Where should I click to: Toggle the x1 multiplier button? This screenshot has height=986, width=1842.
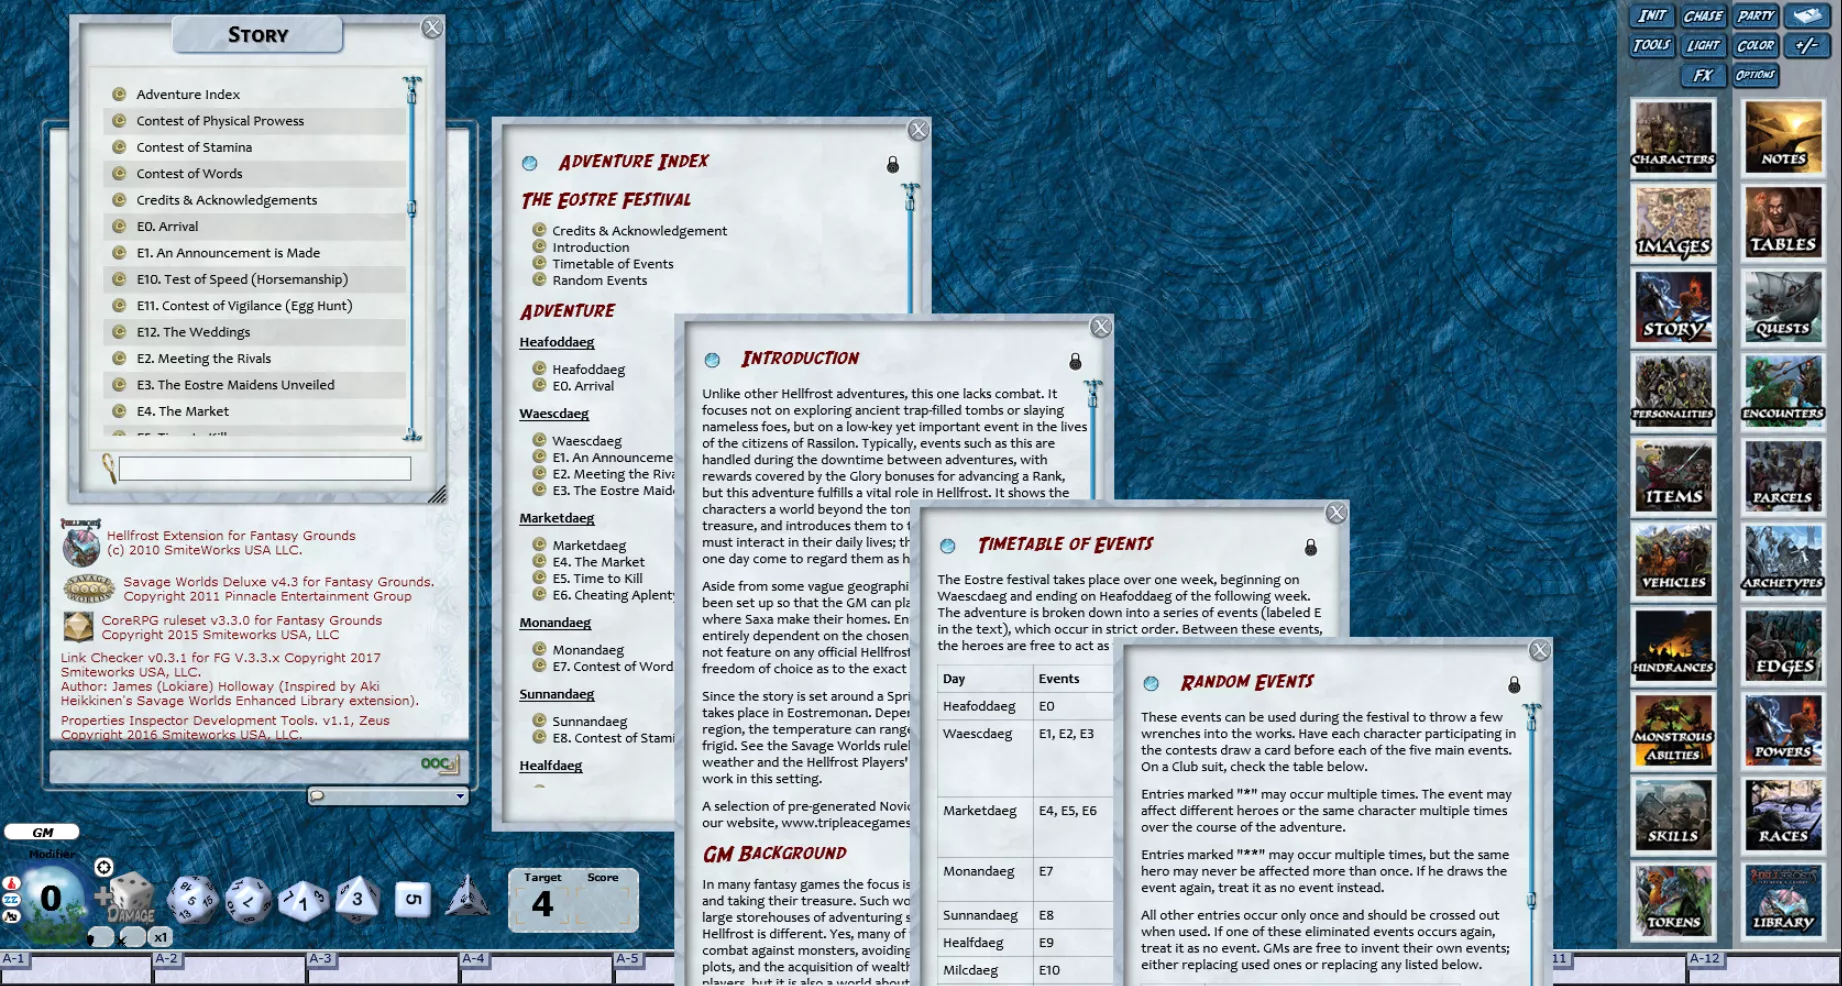(x=160, y=937)
